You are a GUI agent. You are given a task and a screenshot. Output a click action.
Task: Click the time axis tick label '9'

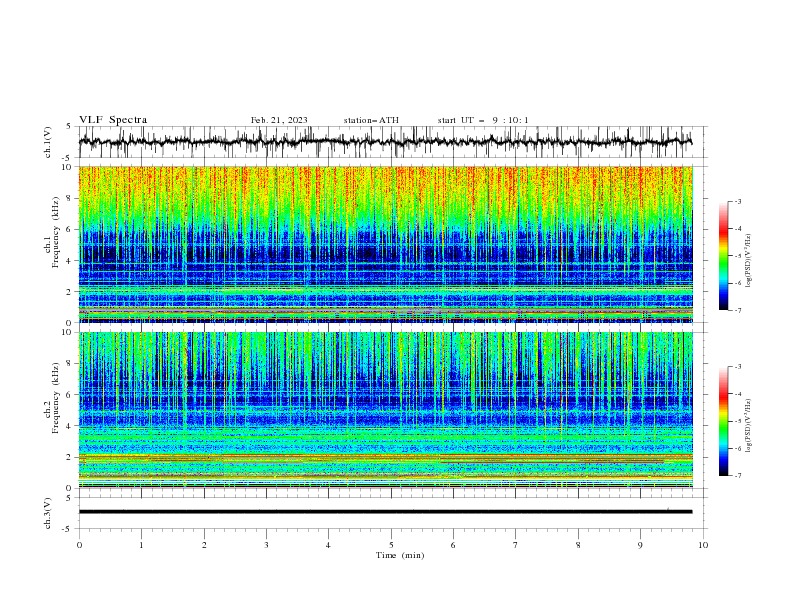640,545
